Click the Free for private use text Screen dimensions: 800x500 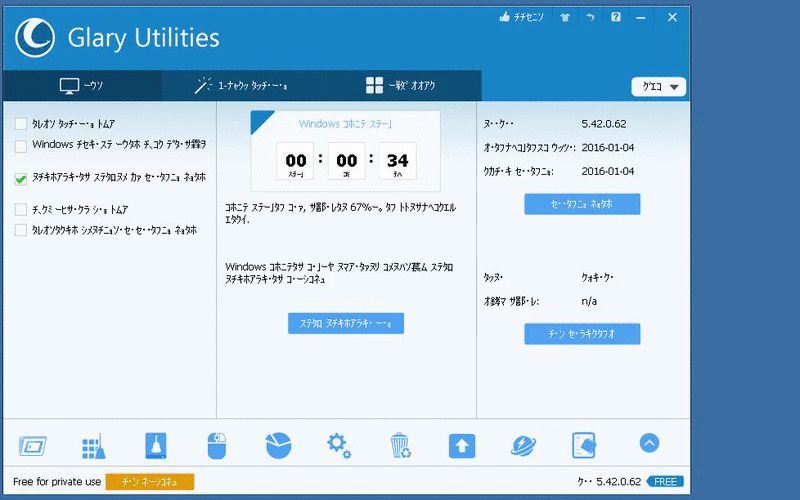coord(57,482)
